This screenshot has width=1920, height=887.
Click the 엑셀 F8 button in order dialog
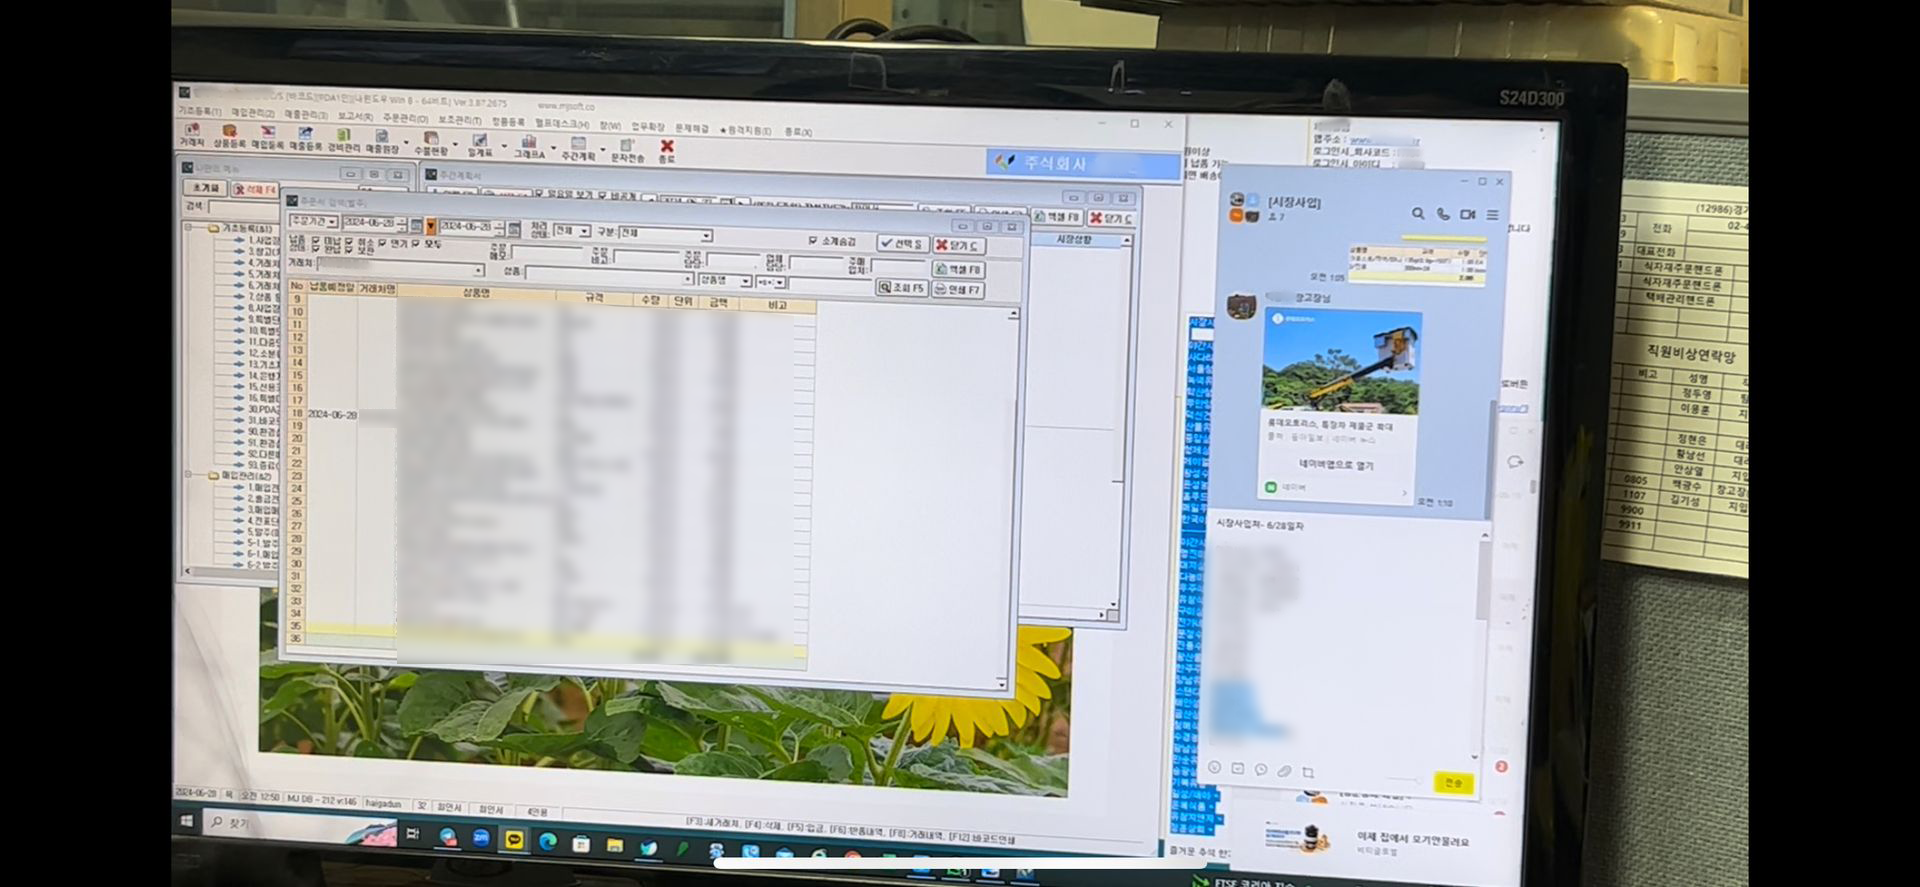(x=958, y=269)
